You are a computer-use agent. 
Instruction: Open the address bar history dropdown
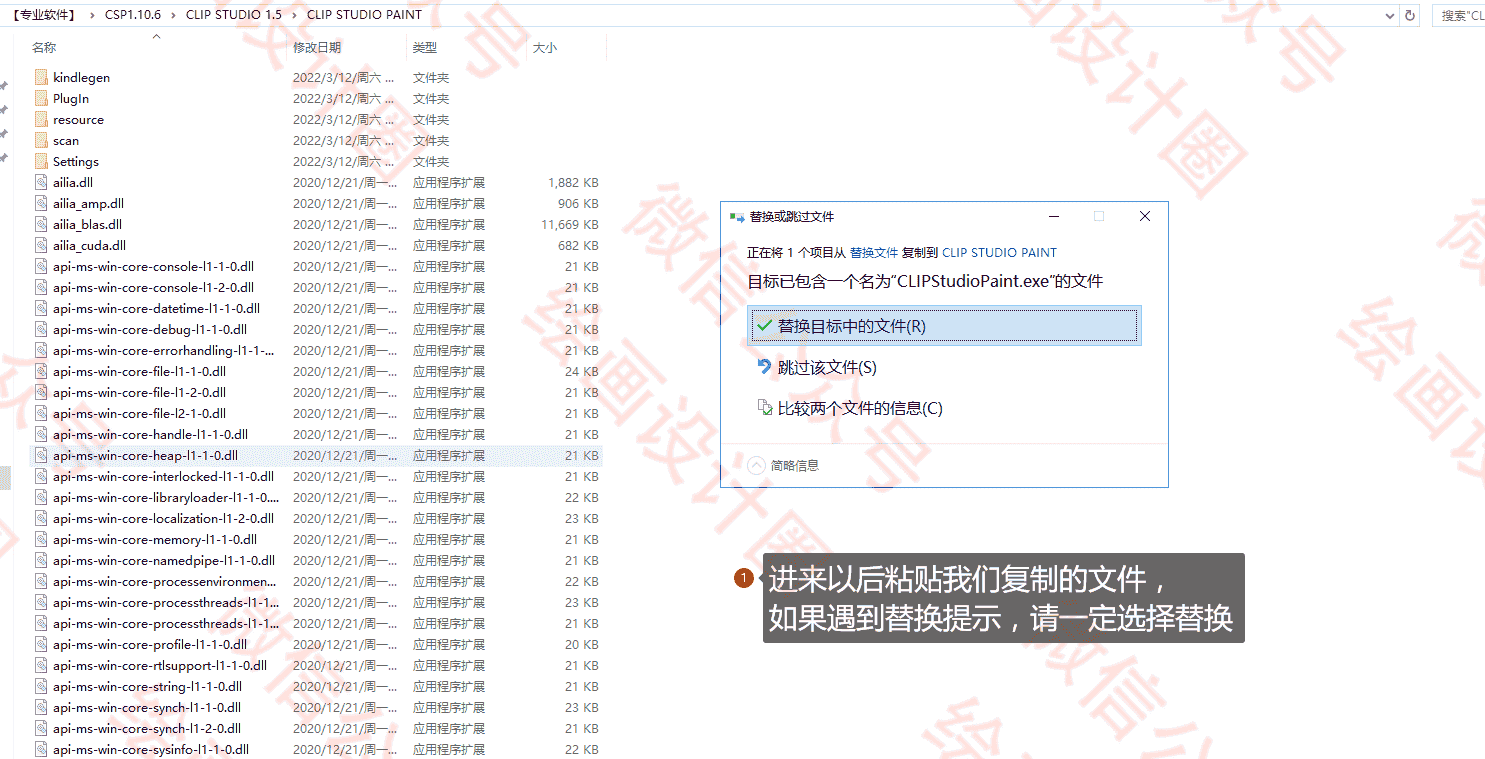(1390, 15)
